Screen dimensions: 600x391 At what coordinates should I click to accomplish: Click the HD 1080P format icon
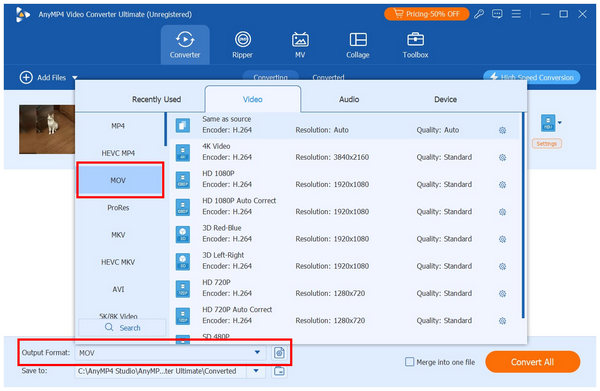point(183,179)
